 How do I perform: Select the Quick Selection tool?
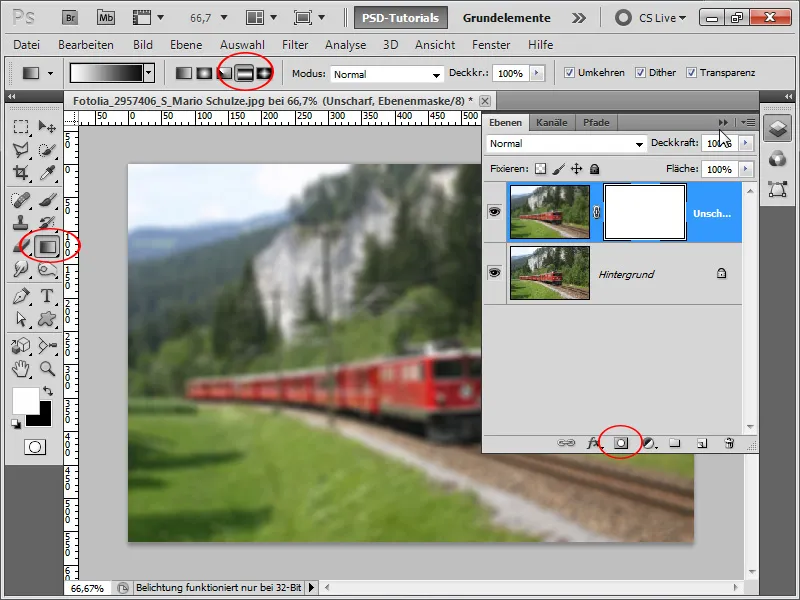(47, 149)
